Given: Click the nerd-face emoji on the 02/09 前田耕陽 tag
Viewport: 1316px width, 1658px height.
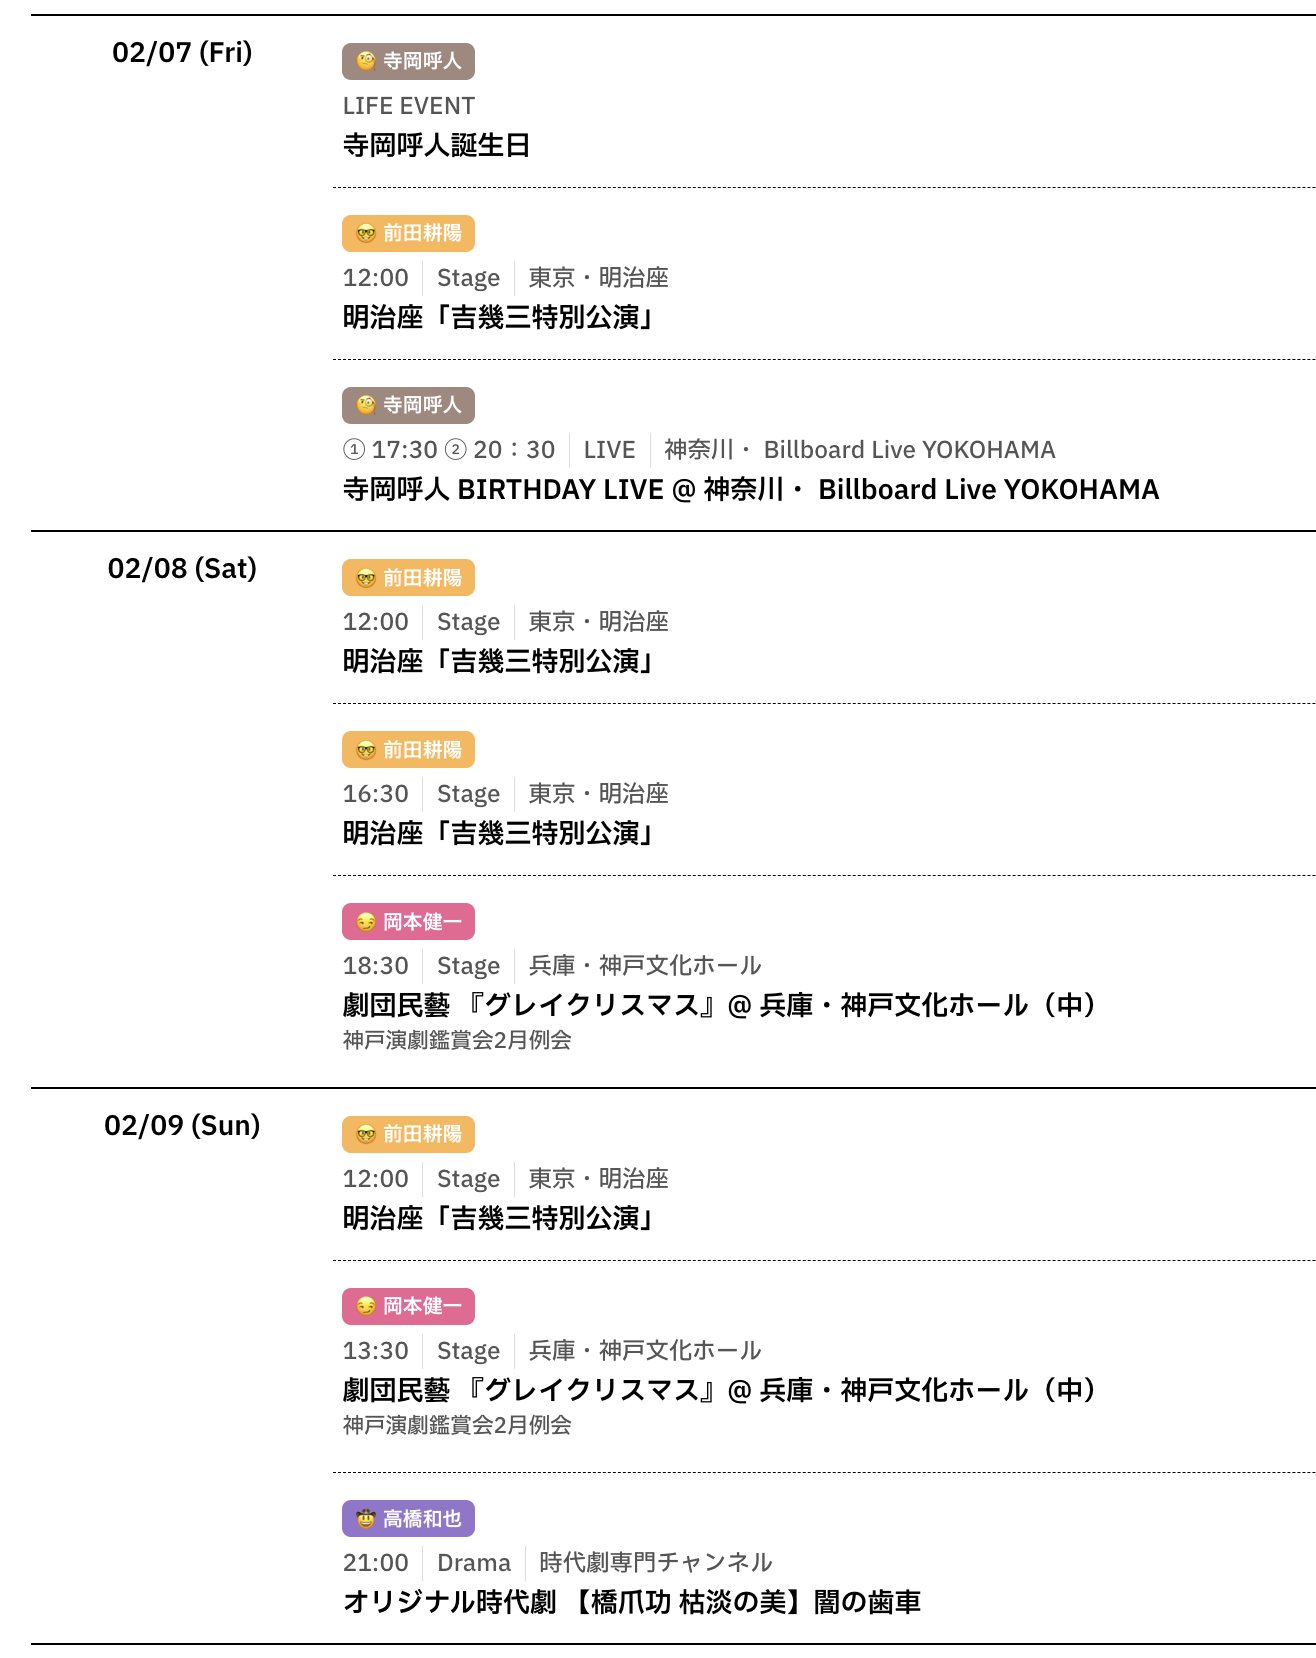Looking at the screenshot, I should 366,1135.
